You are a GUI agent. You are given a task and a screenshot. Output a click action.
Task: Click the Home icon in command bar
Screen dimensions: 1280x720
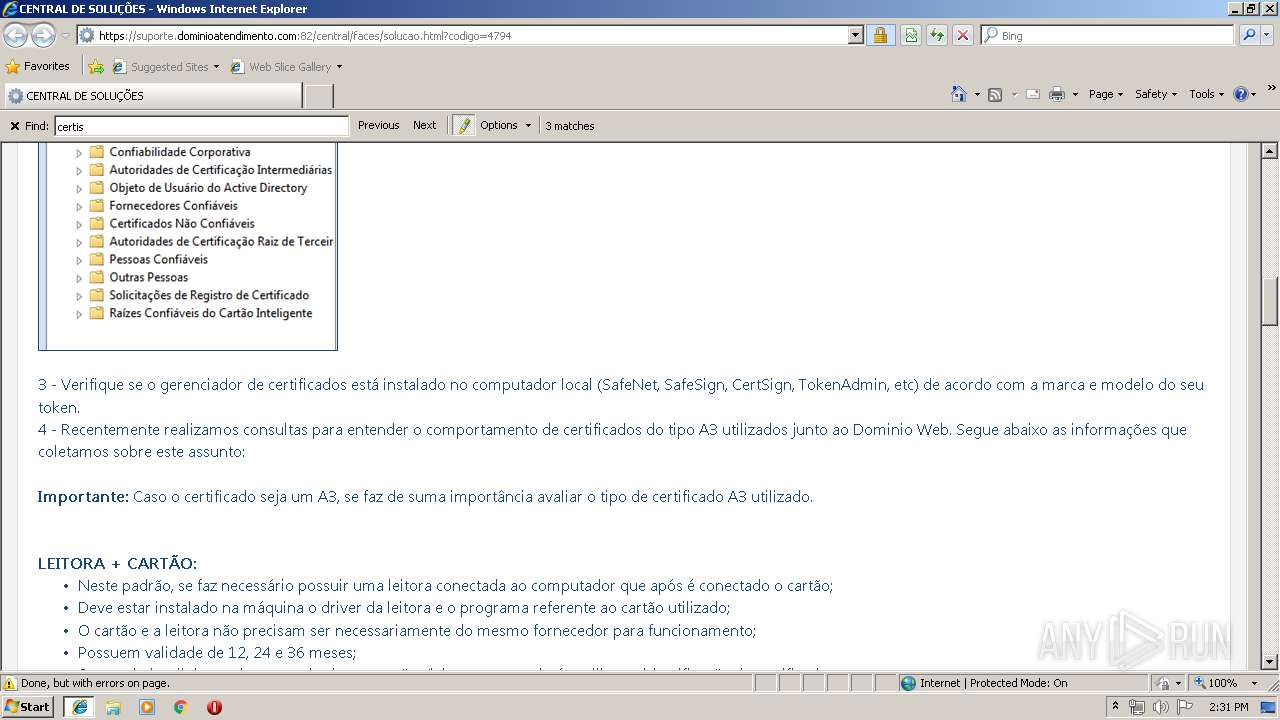click(959, 94)
